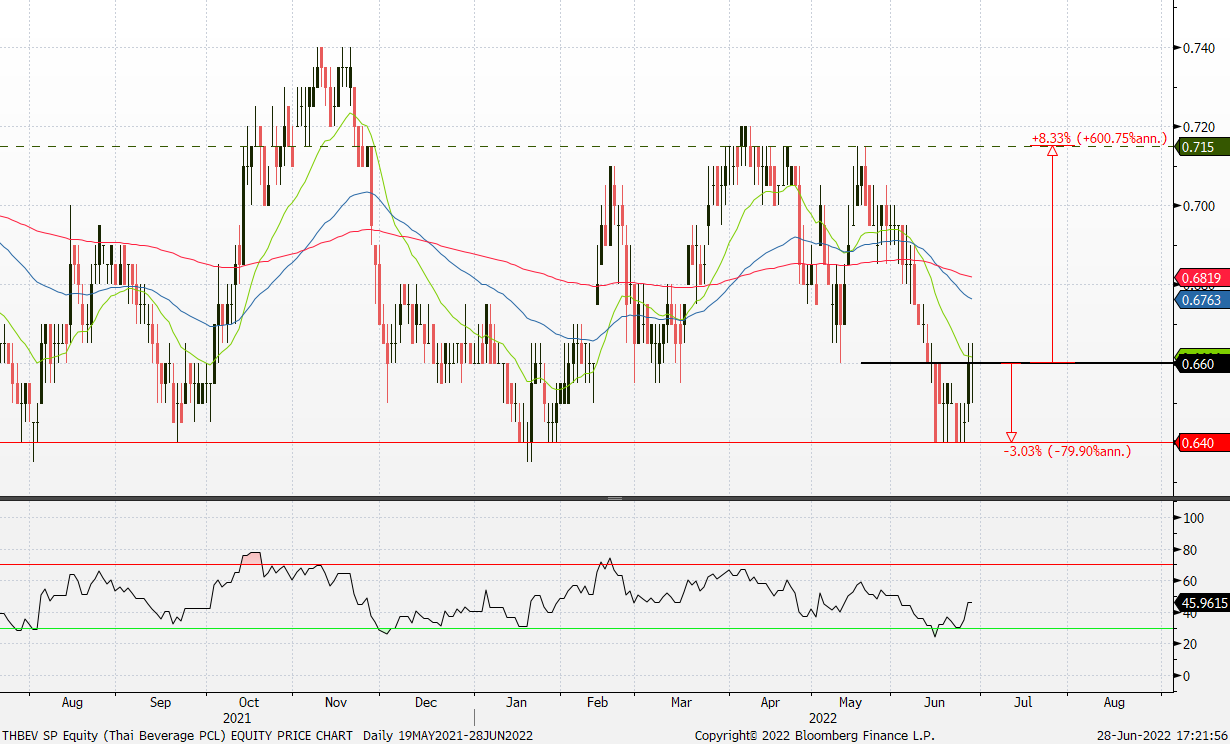Click the blue 0.6763 moving average label
Screen dimensions: 1230x744
pyautogui.click(x=1202, y=299)
